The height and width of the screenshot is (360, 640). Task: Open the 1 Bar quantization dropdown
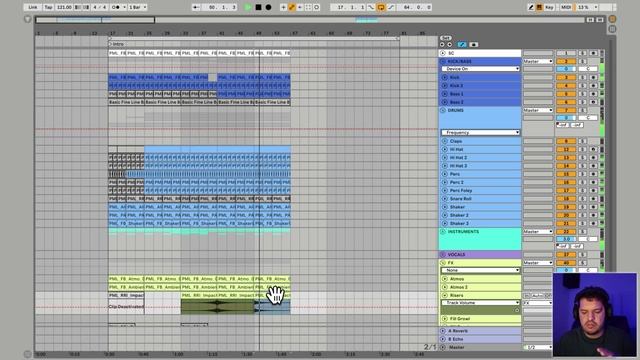[138, 7]
